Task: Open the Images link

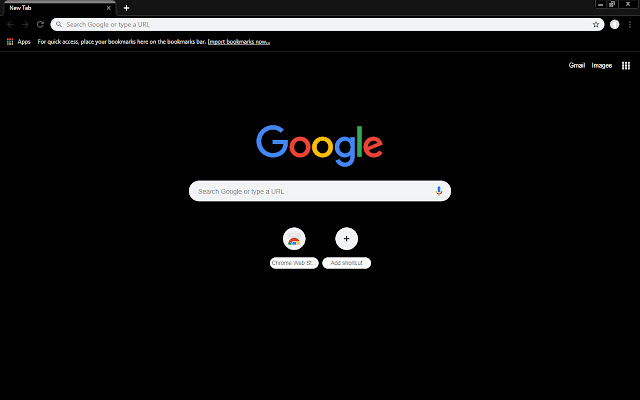Action: 602,65
